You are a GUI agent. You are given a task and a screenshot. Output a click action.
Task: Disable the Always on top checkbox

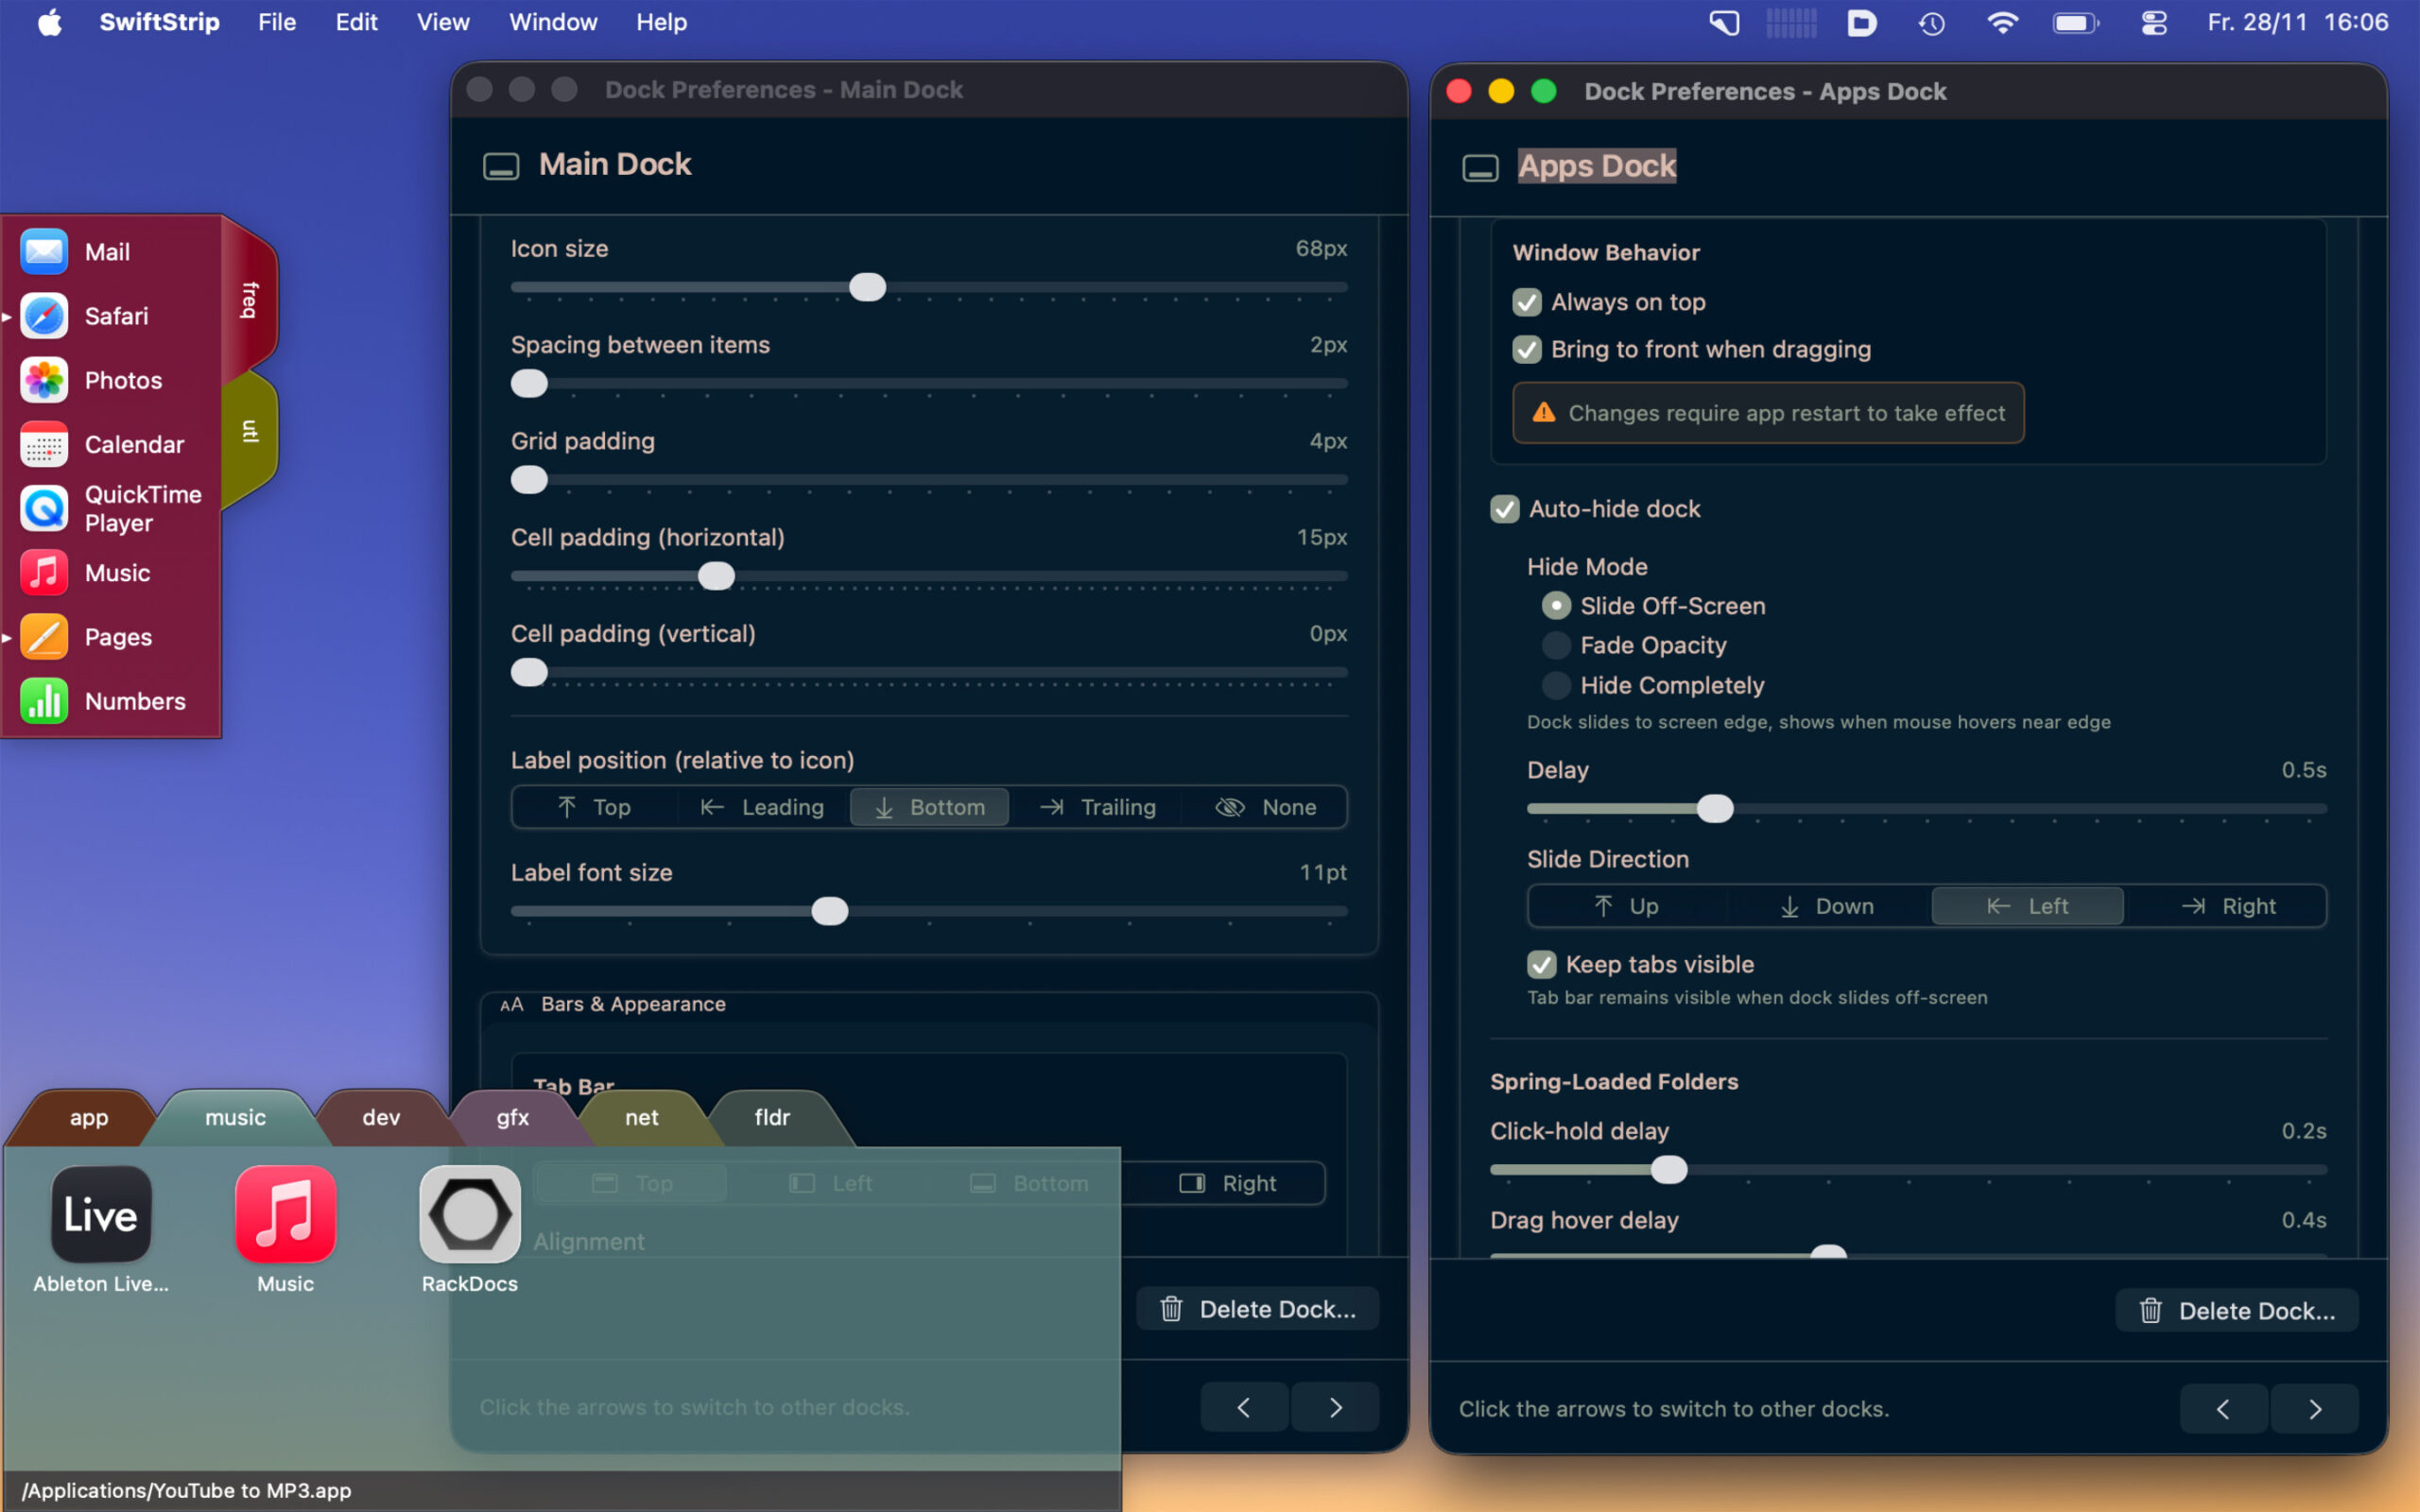(1527, 302)
